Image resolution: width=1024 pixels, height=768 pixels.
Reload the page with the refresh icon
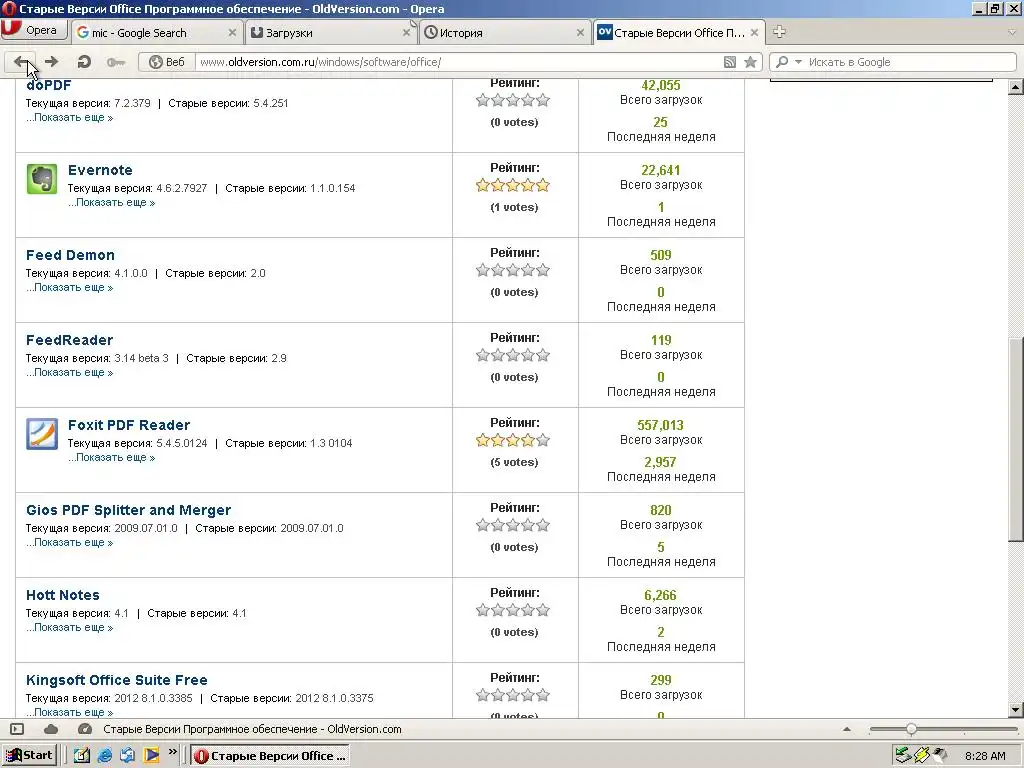pos(84,62)
